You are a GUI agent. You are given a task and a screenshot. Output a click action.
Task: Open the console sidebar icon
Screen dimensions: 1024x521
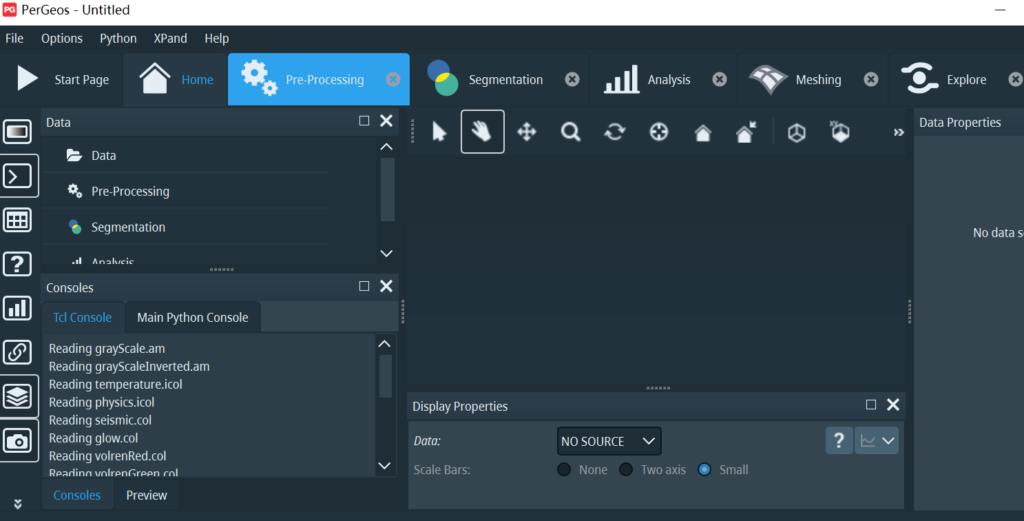coord(18,176)
